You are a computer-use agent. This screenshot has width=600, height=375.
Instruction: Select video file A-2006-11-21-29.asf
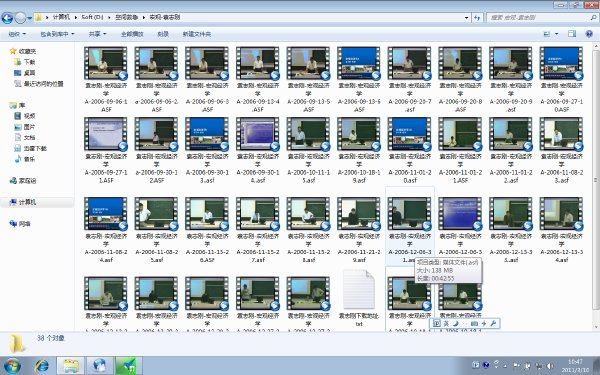pos(359,230)
